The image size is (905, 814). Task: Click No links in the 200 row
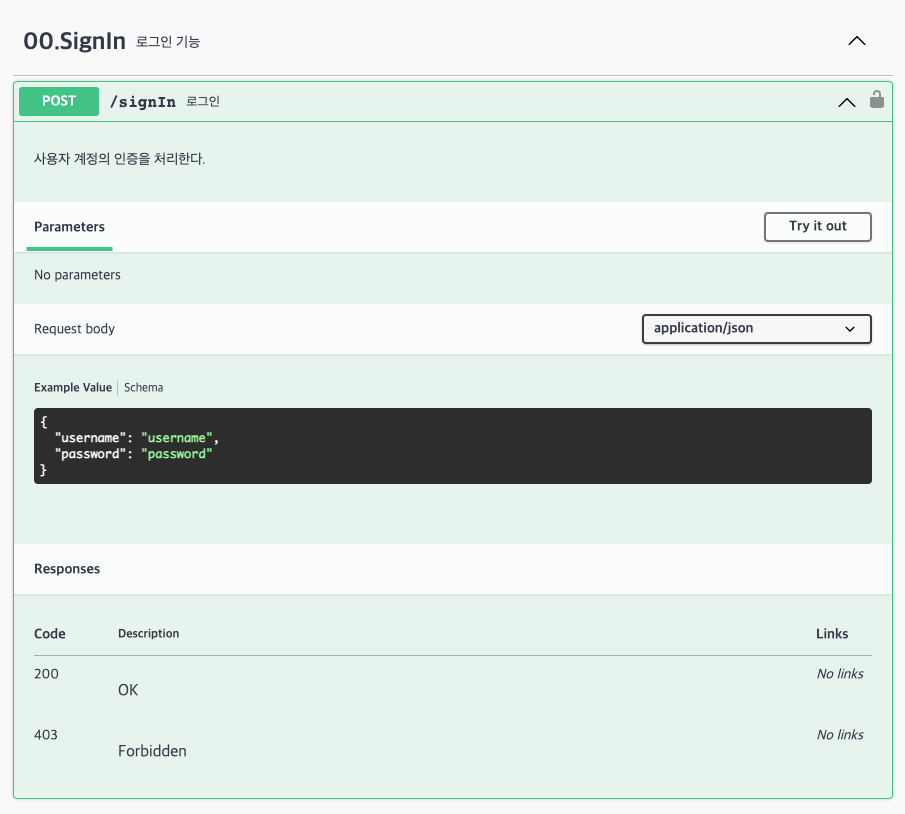(840, 674)
